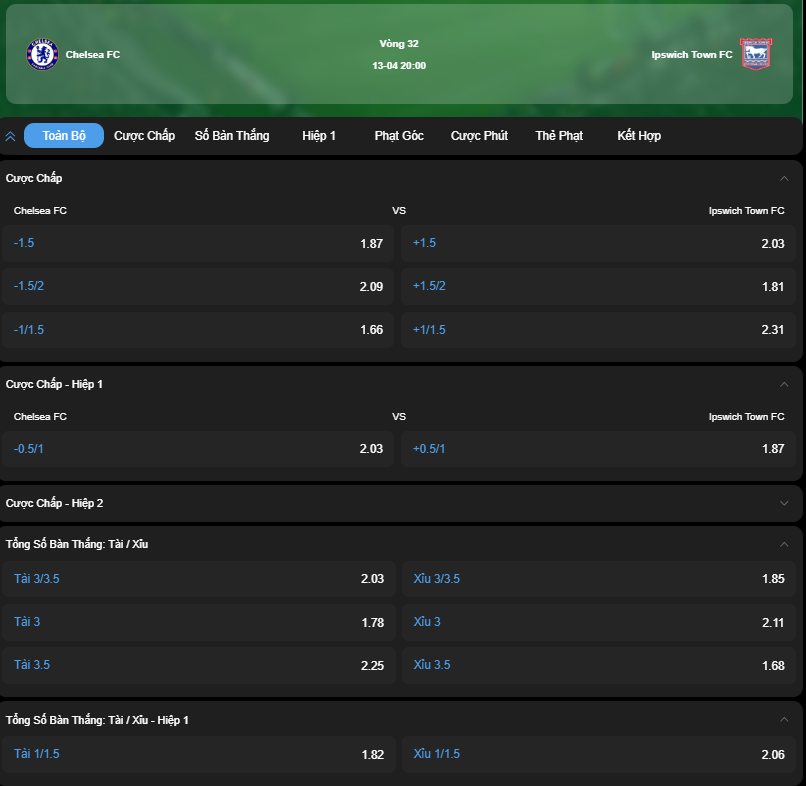806x786 pixels.
Task: Collapse the Tổng Số Bàn Thắng: Tài / Xỉu section
Action: pos(784,544)
